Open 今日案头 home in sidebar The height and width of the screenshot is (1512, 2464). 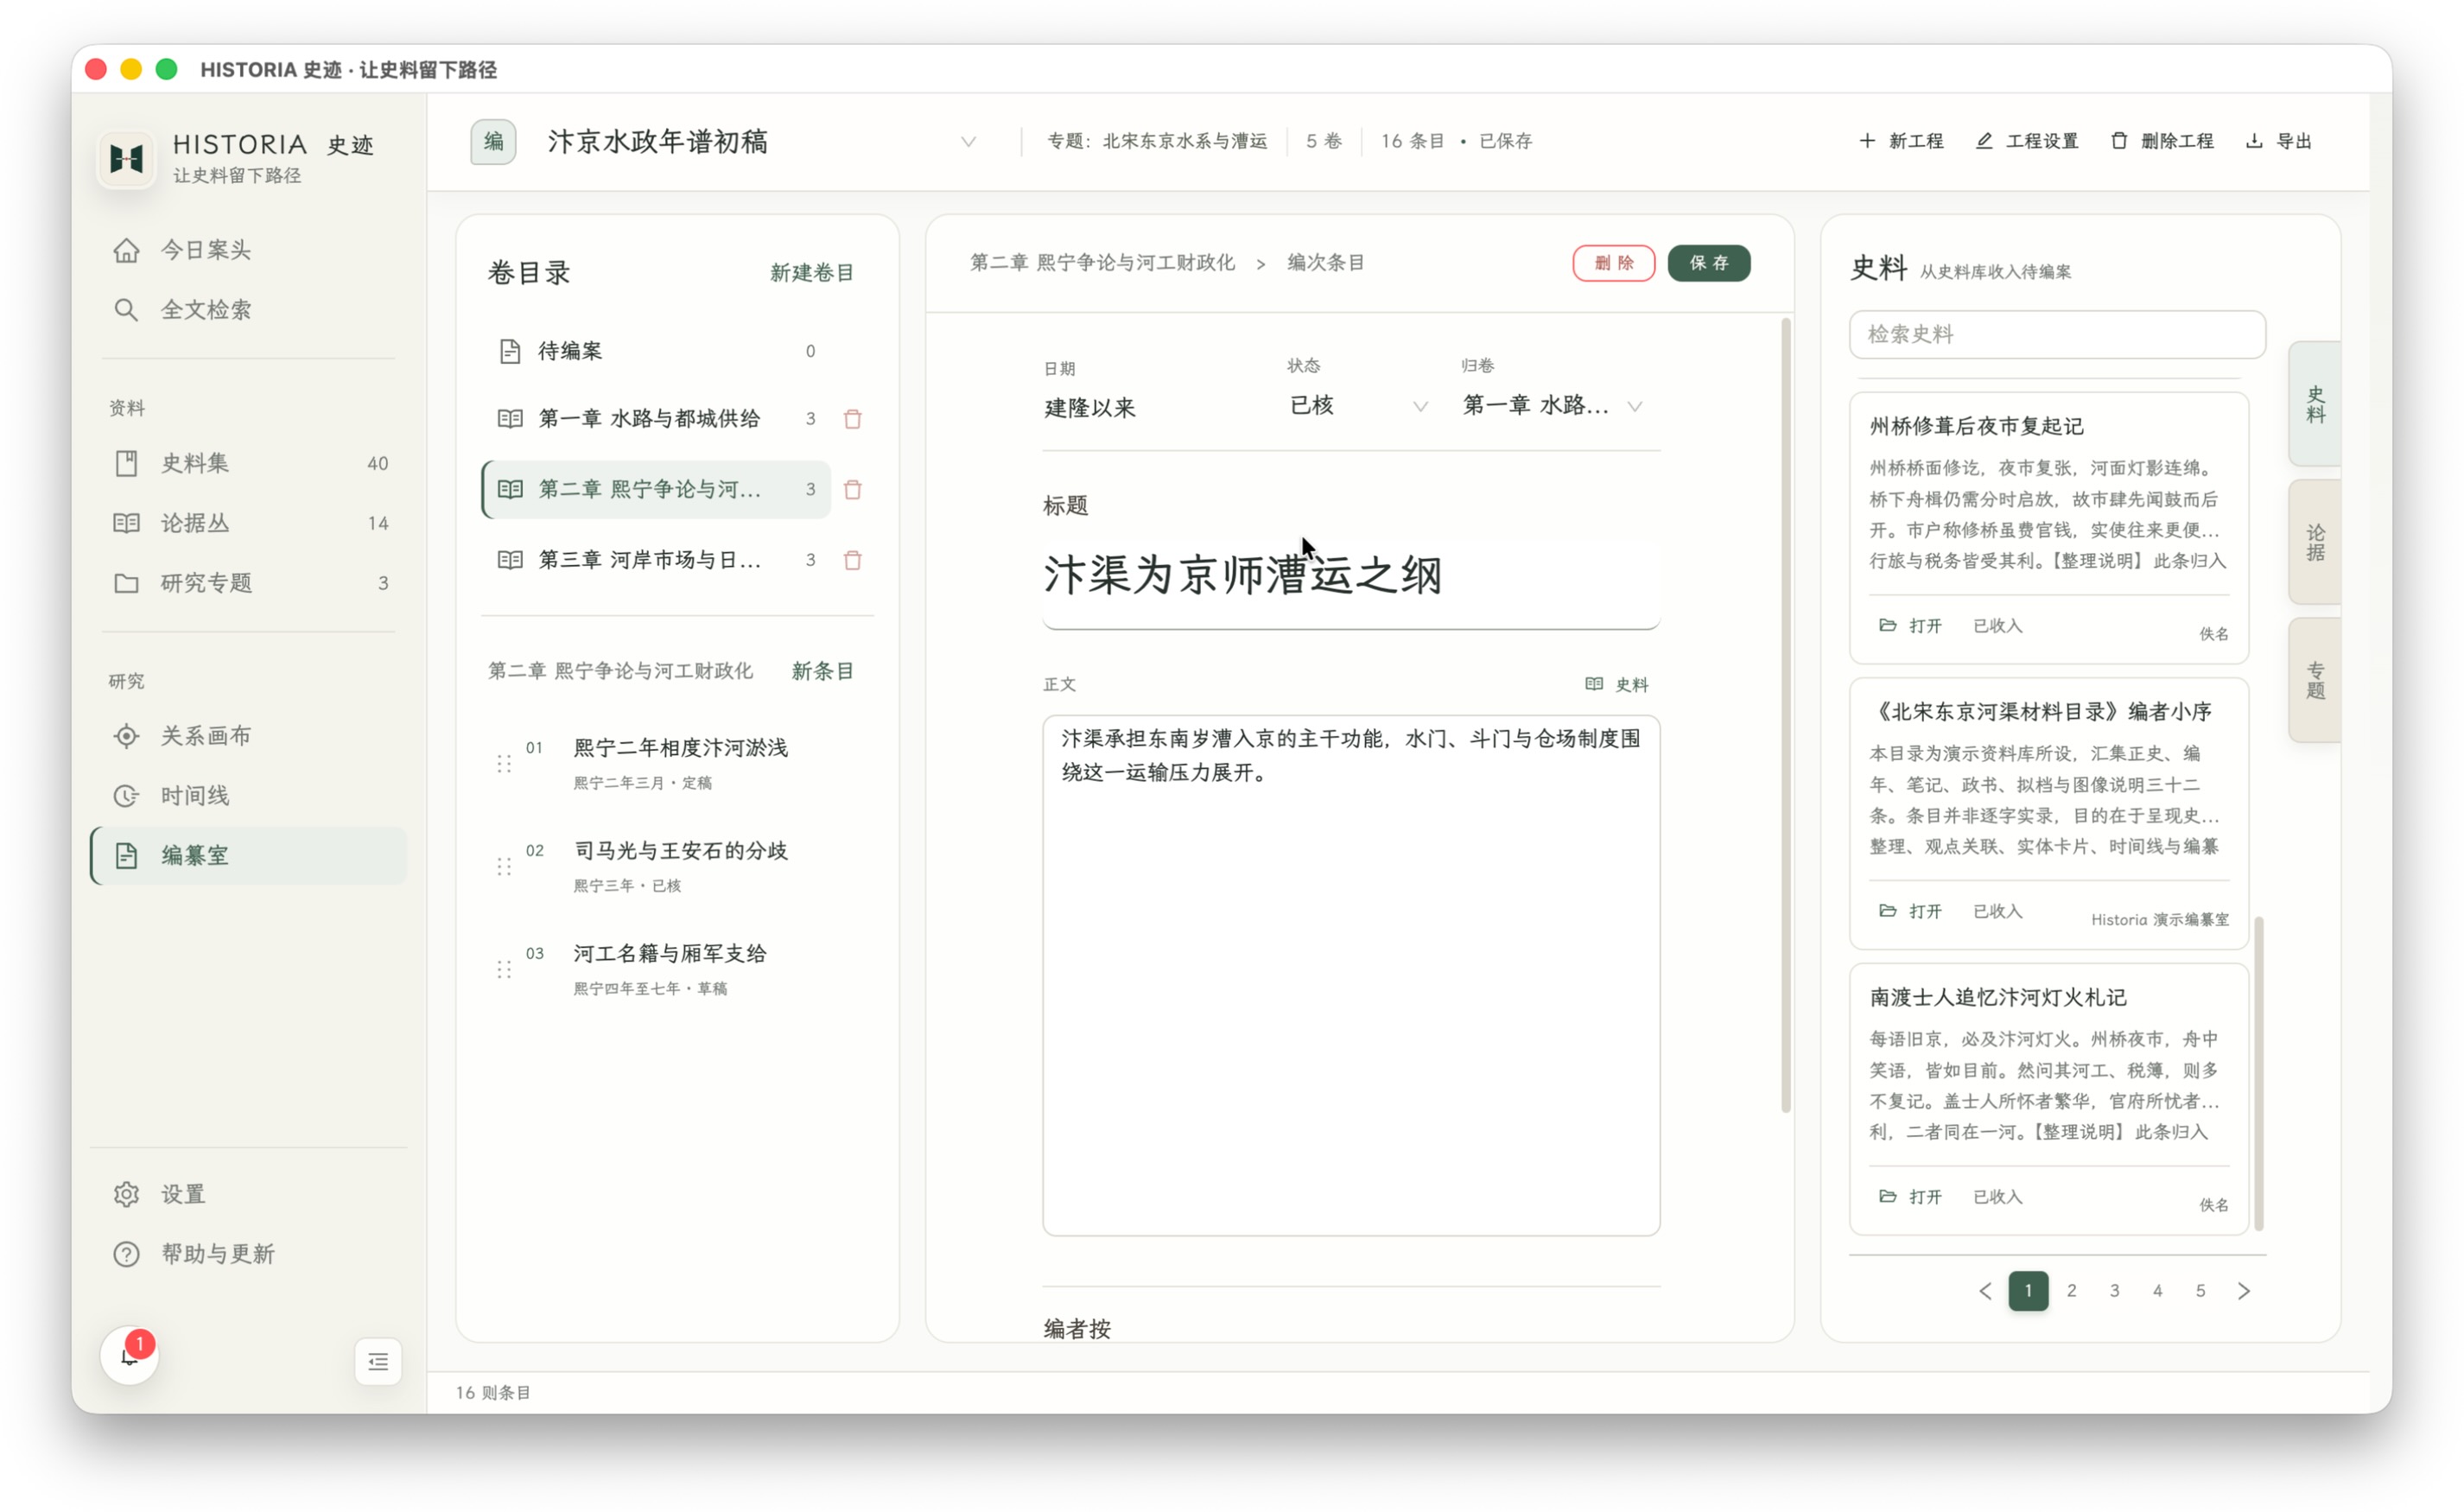click(x=248, y=250)
